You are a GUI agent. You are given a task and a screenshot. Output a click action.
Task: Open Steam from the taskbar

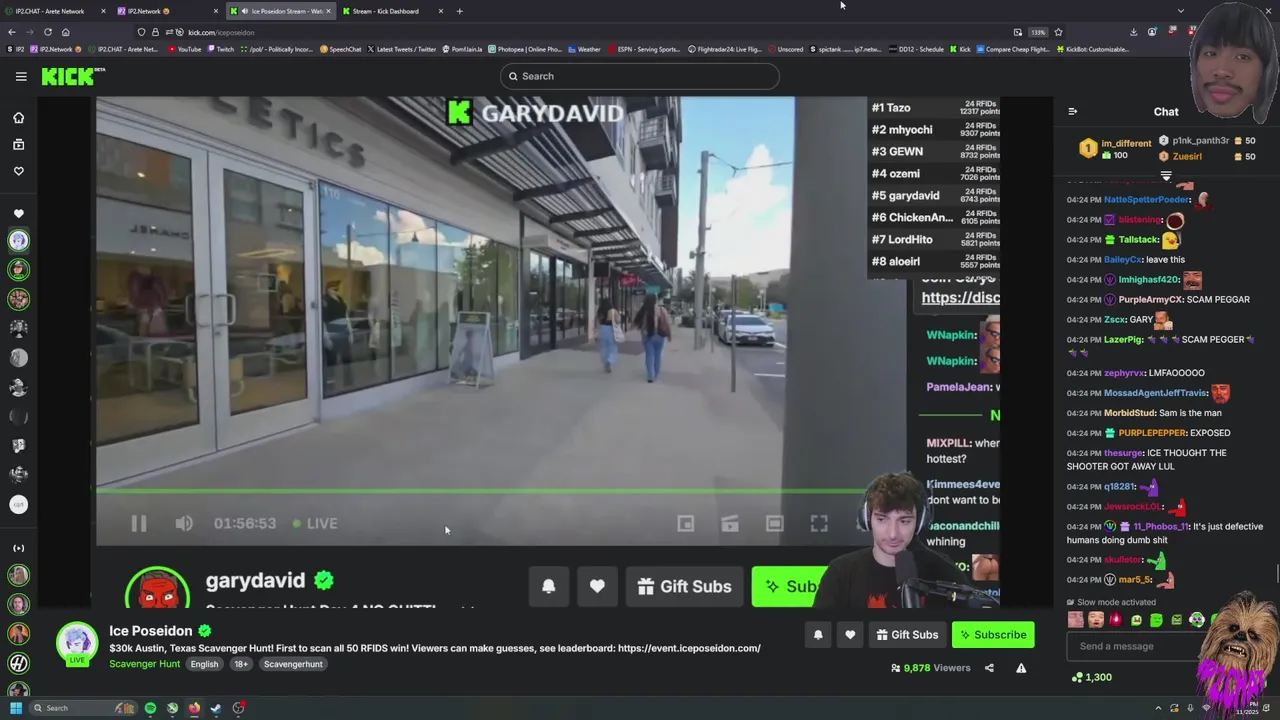click(x=216, y=708)
